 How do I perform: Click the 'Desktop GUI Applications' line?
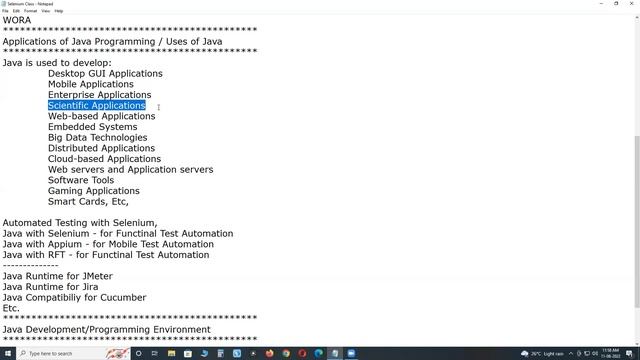point(105,73)
